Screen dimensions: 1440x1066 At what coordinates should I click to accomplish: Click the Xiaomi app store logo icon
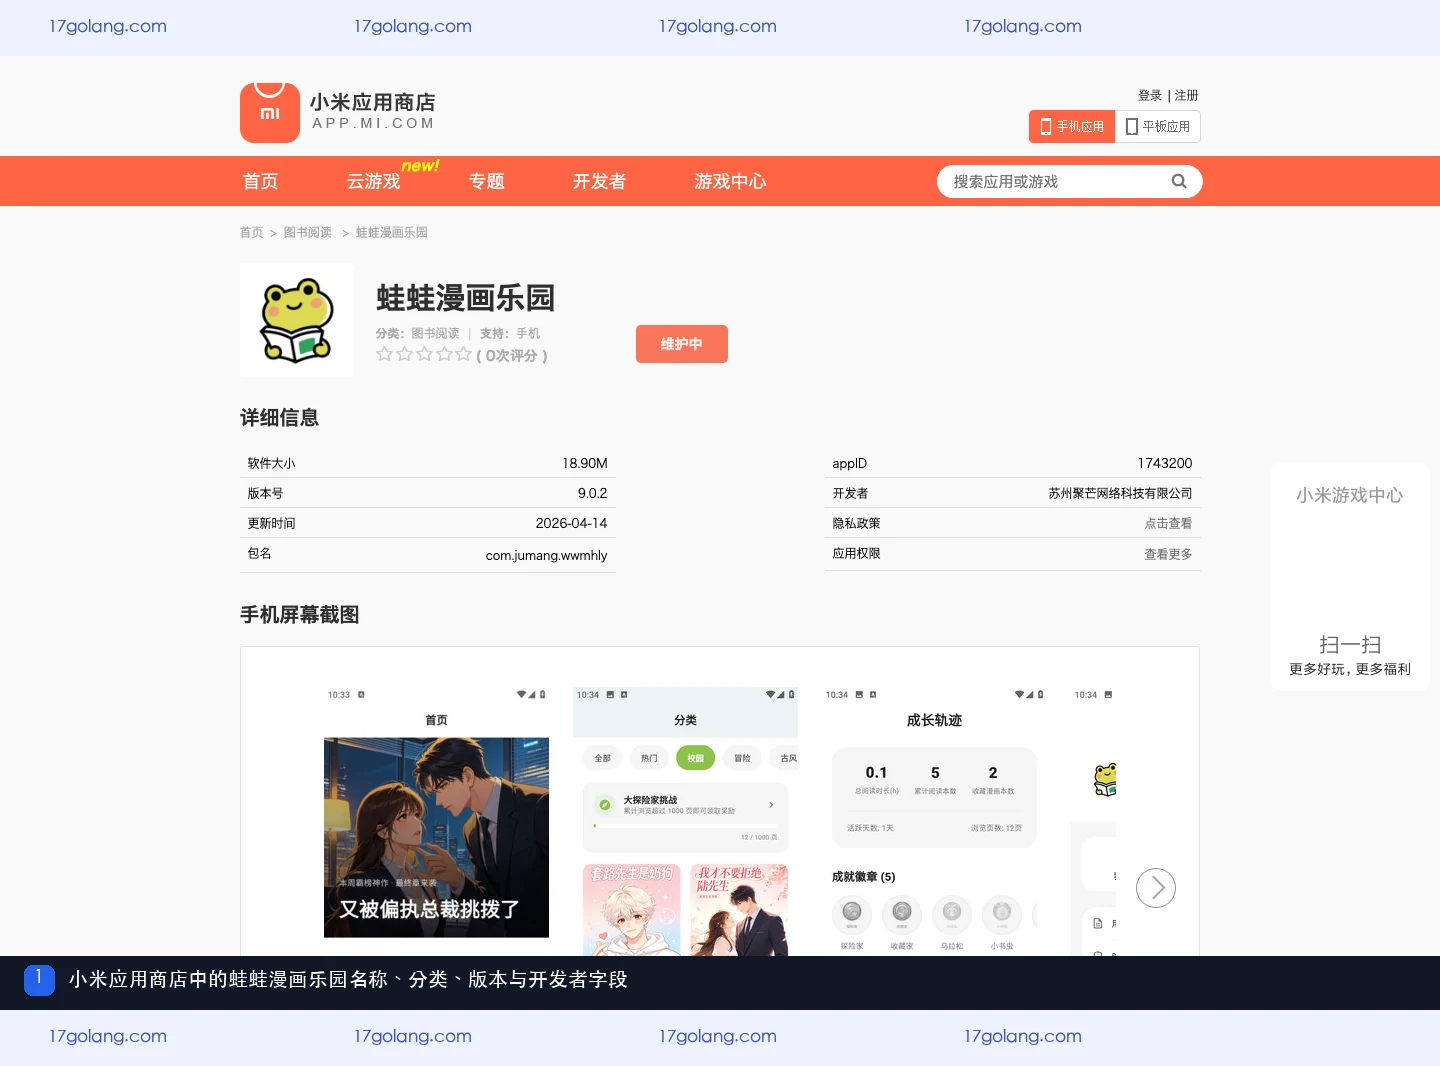(x=269, y=113)
